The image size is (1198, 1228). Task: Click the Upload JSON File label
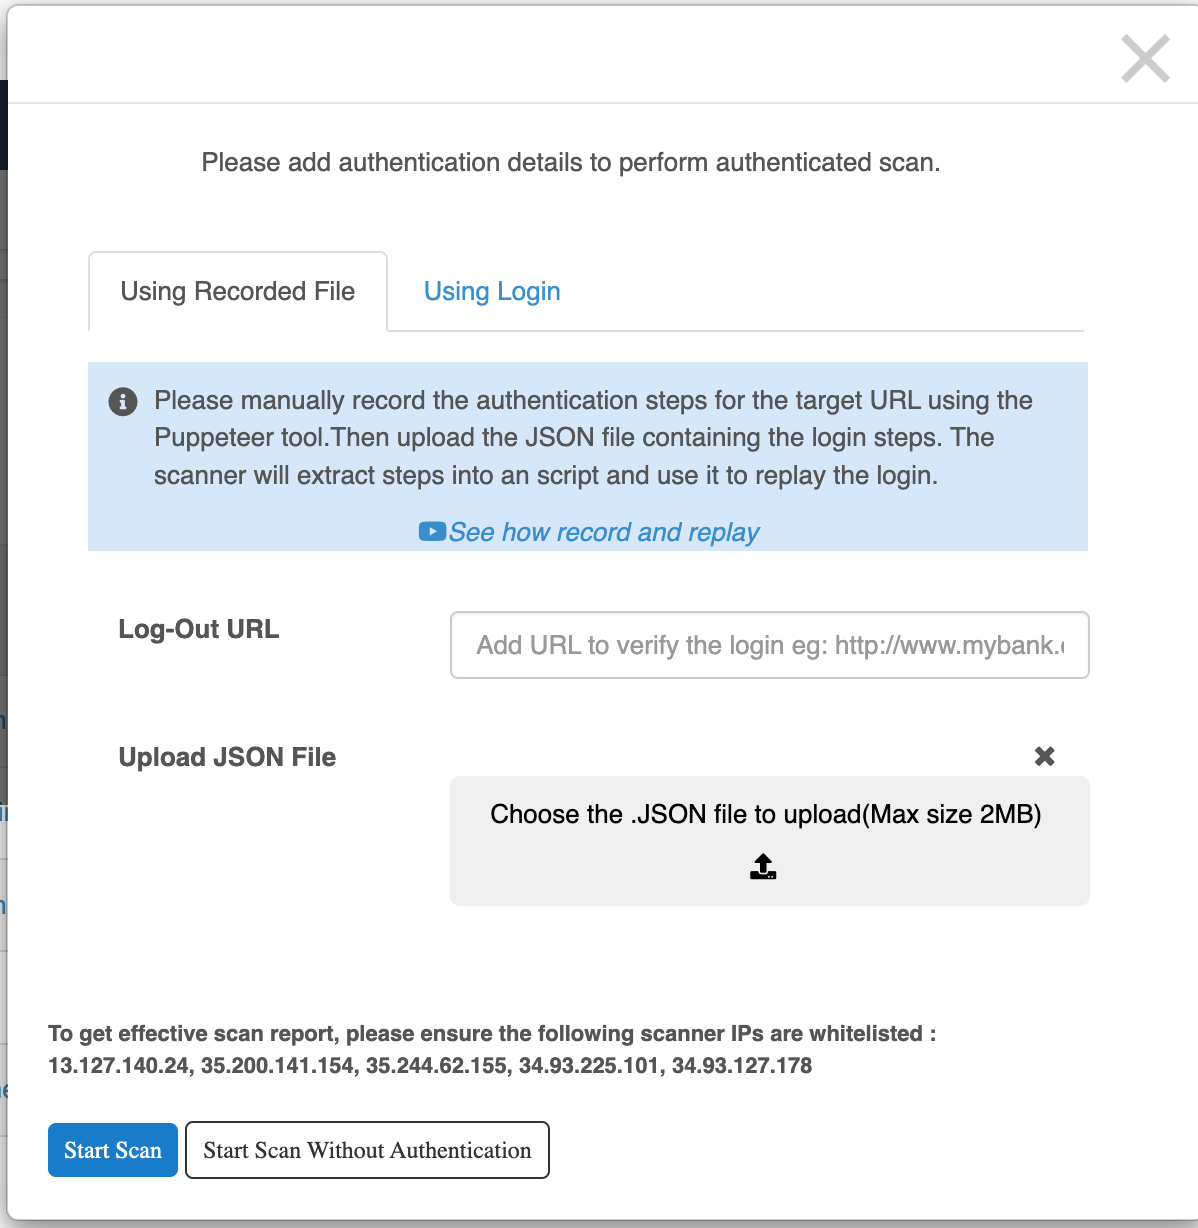[227, 757]
